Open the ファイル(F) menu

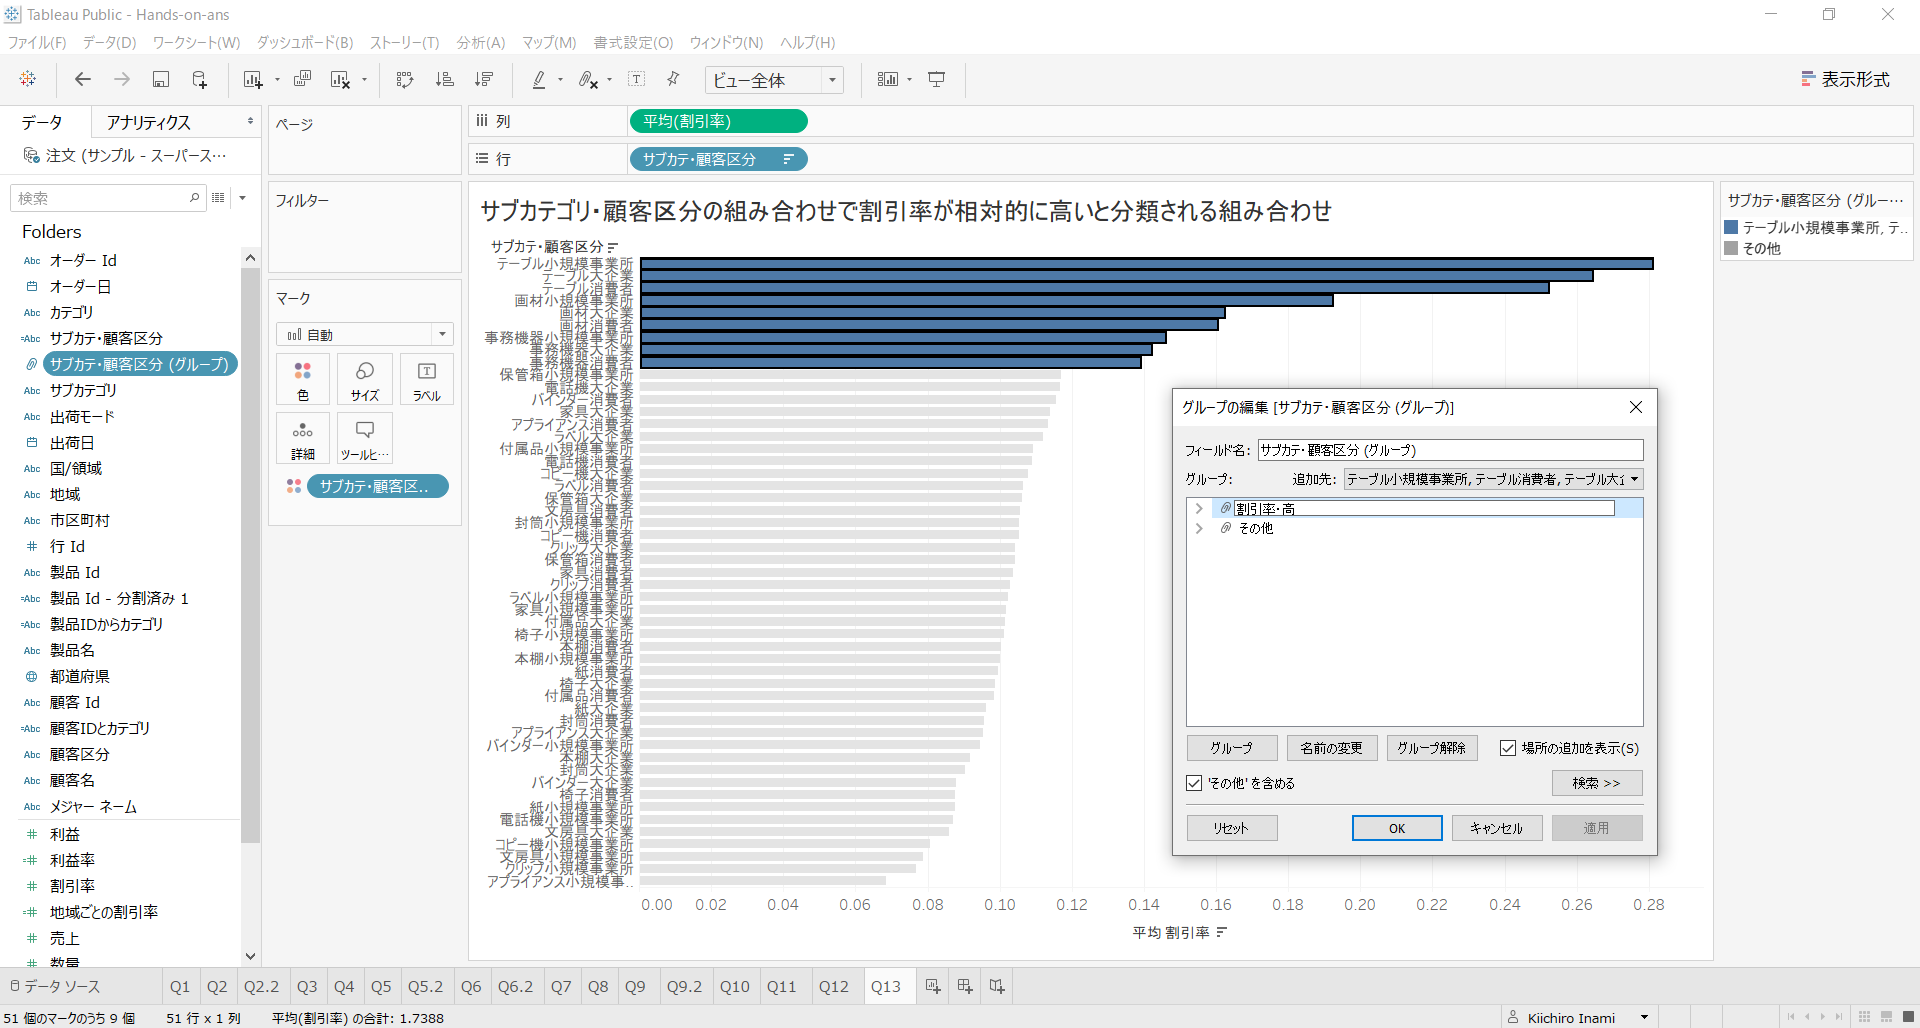click(37, 42)
